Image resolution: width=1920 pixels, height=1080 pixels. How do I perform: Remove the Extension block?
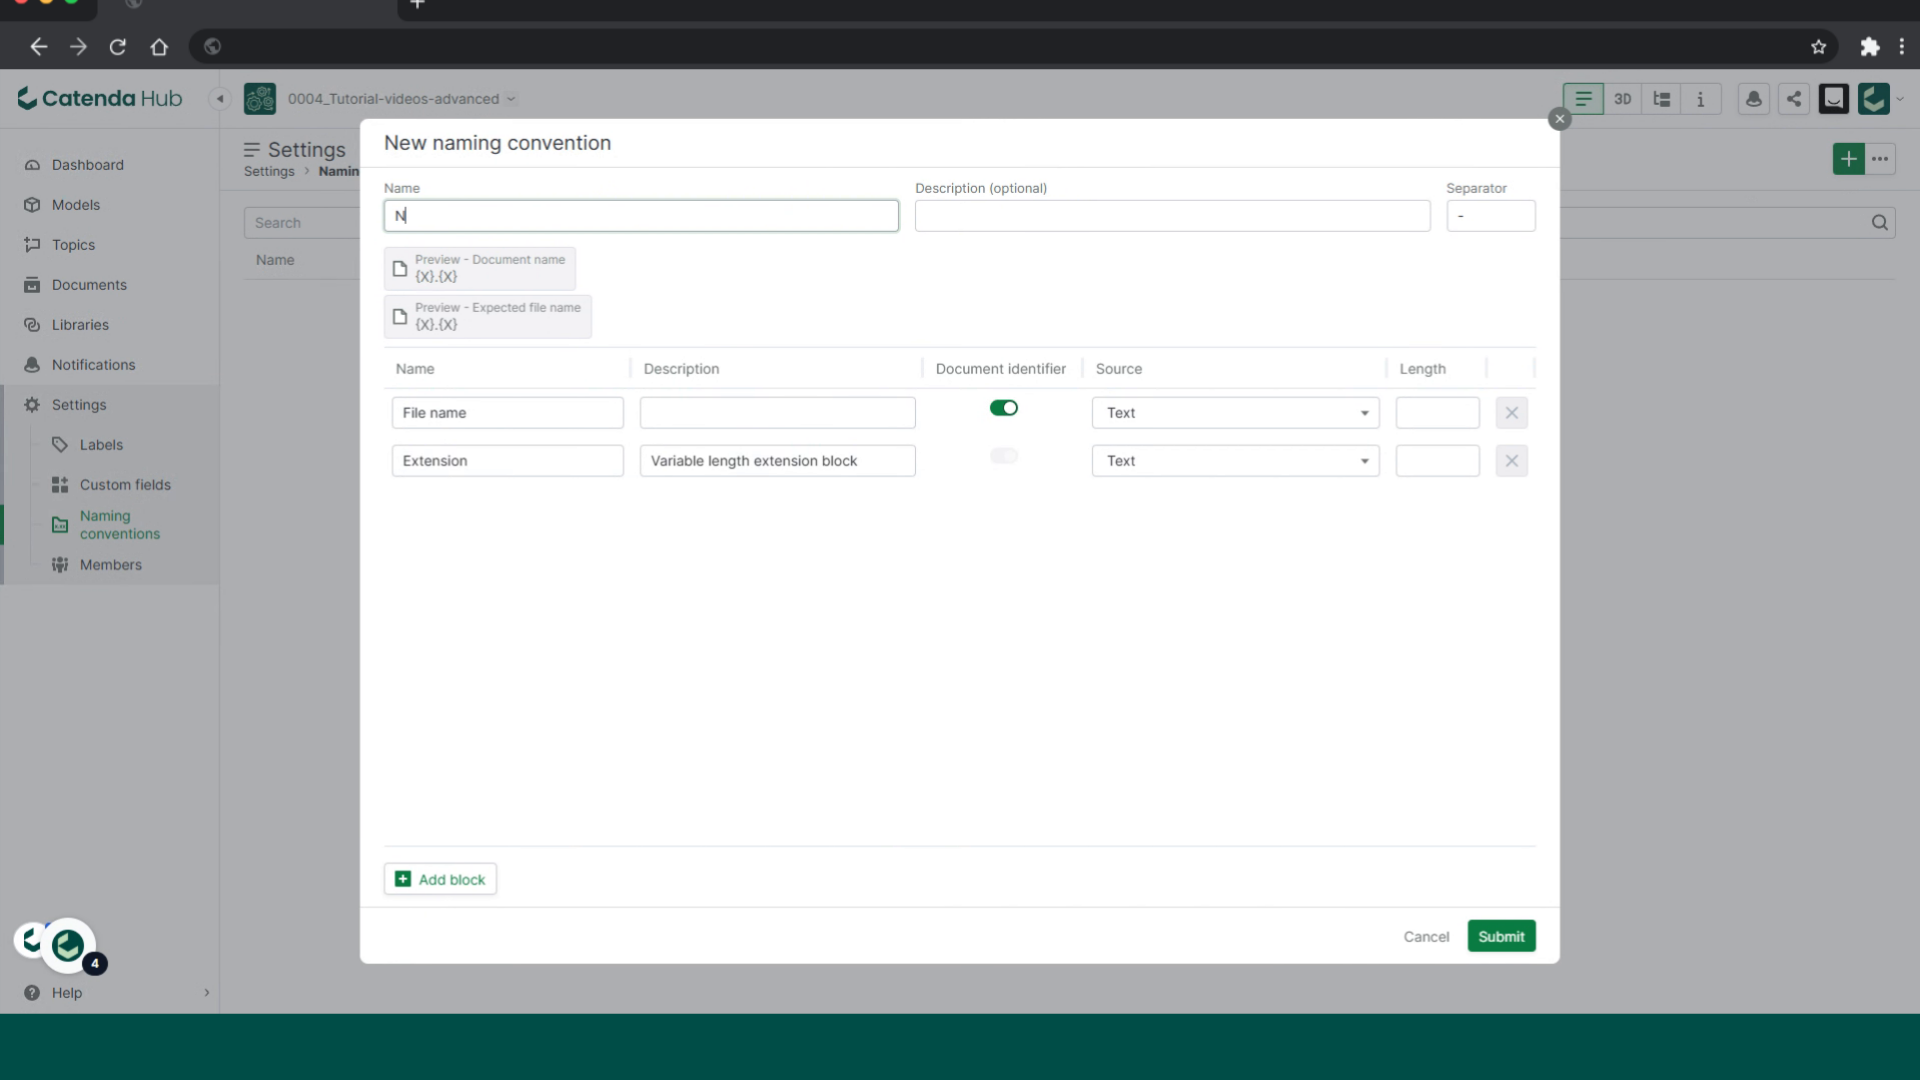(x=1511, y=461)
